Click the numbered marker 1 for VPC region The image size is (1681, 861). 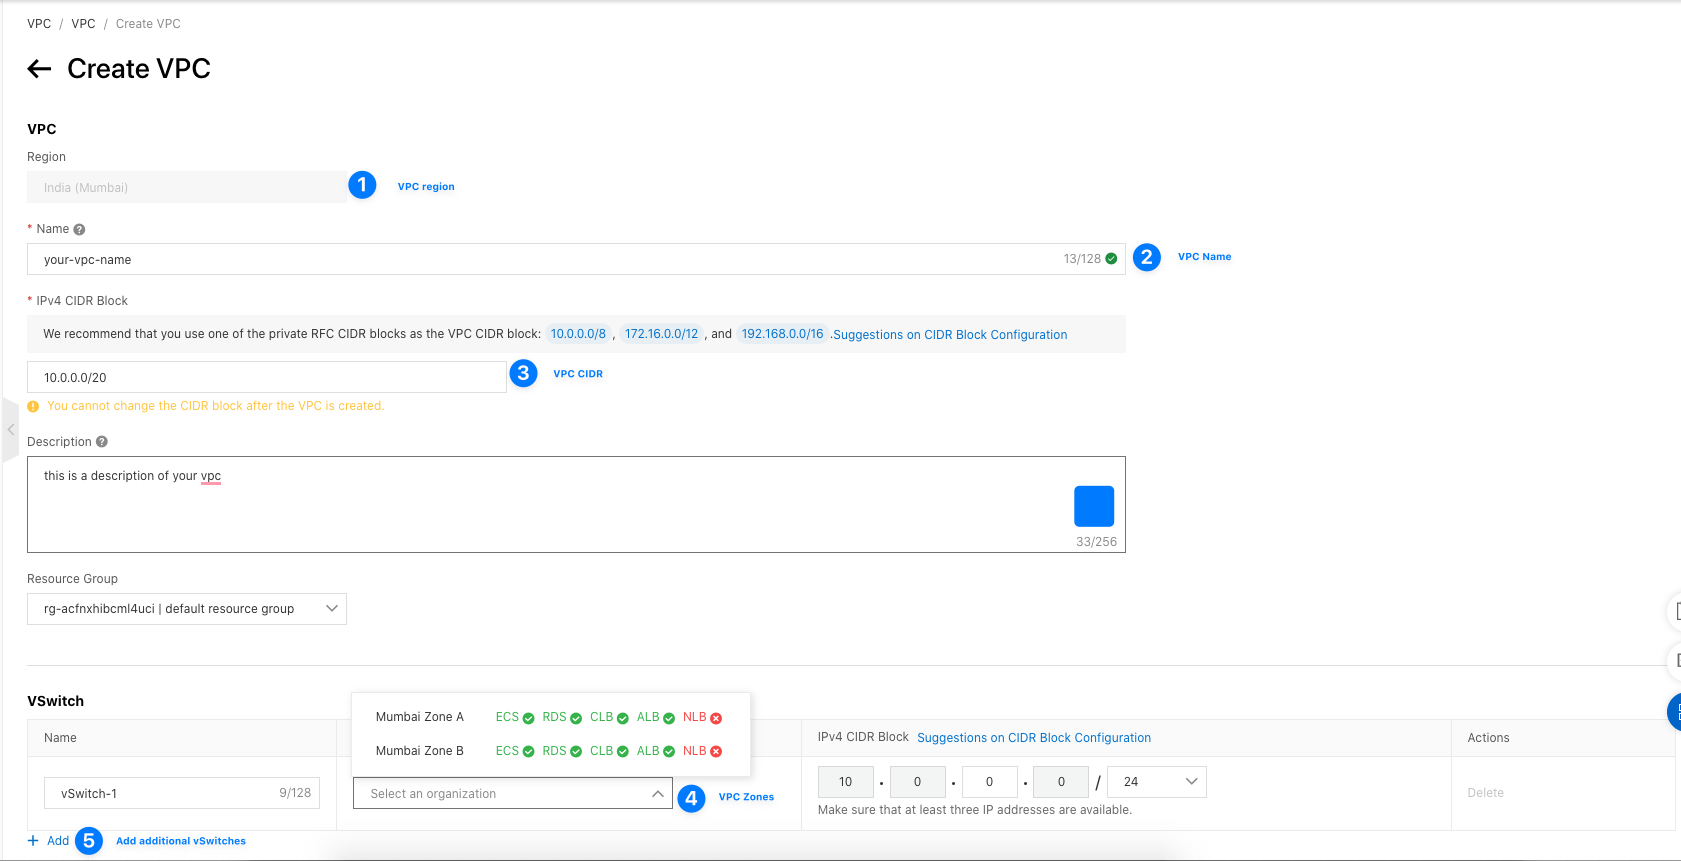click(362, 185)
